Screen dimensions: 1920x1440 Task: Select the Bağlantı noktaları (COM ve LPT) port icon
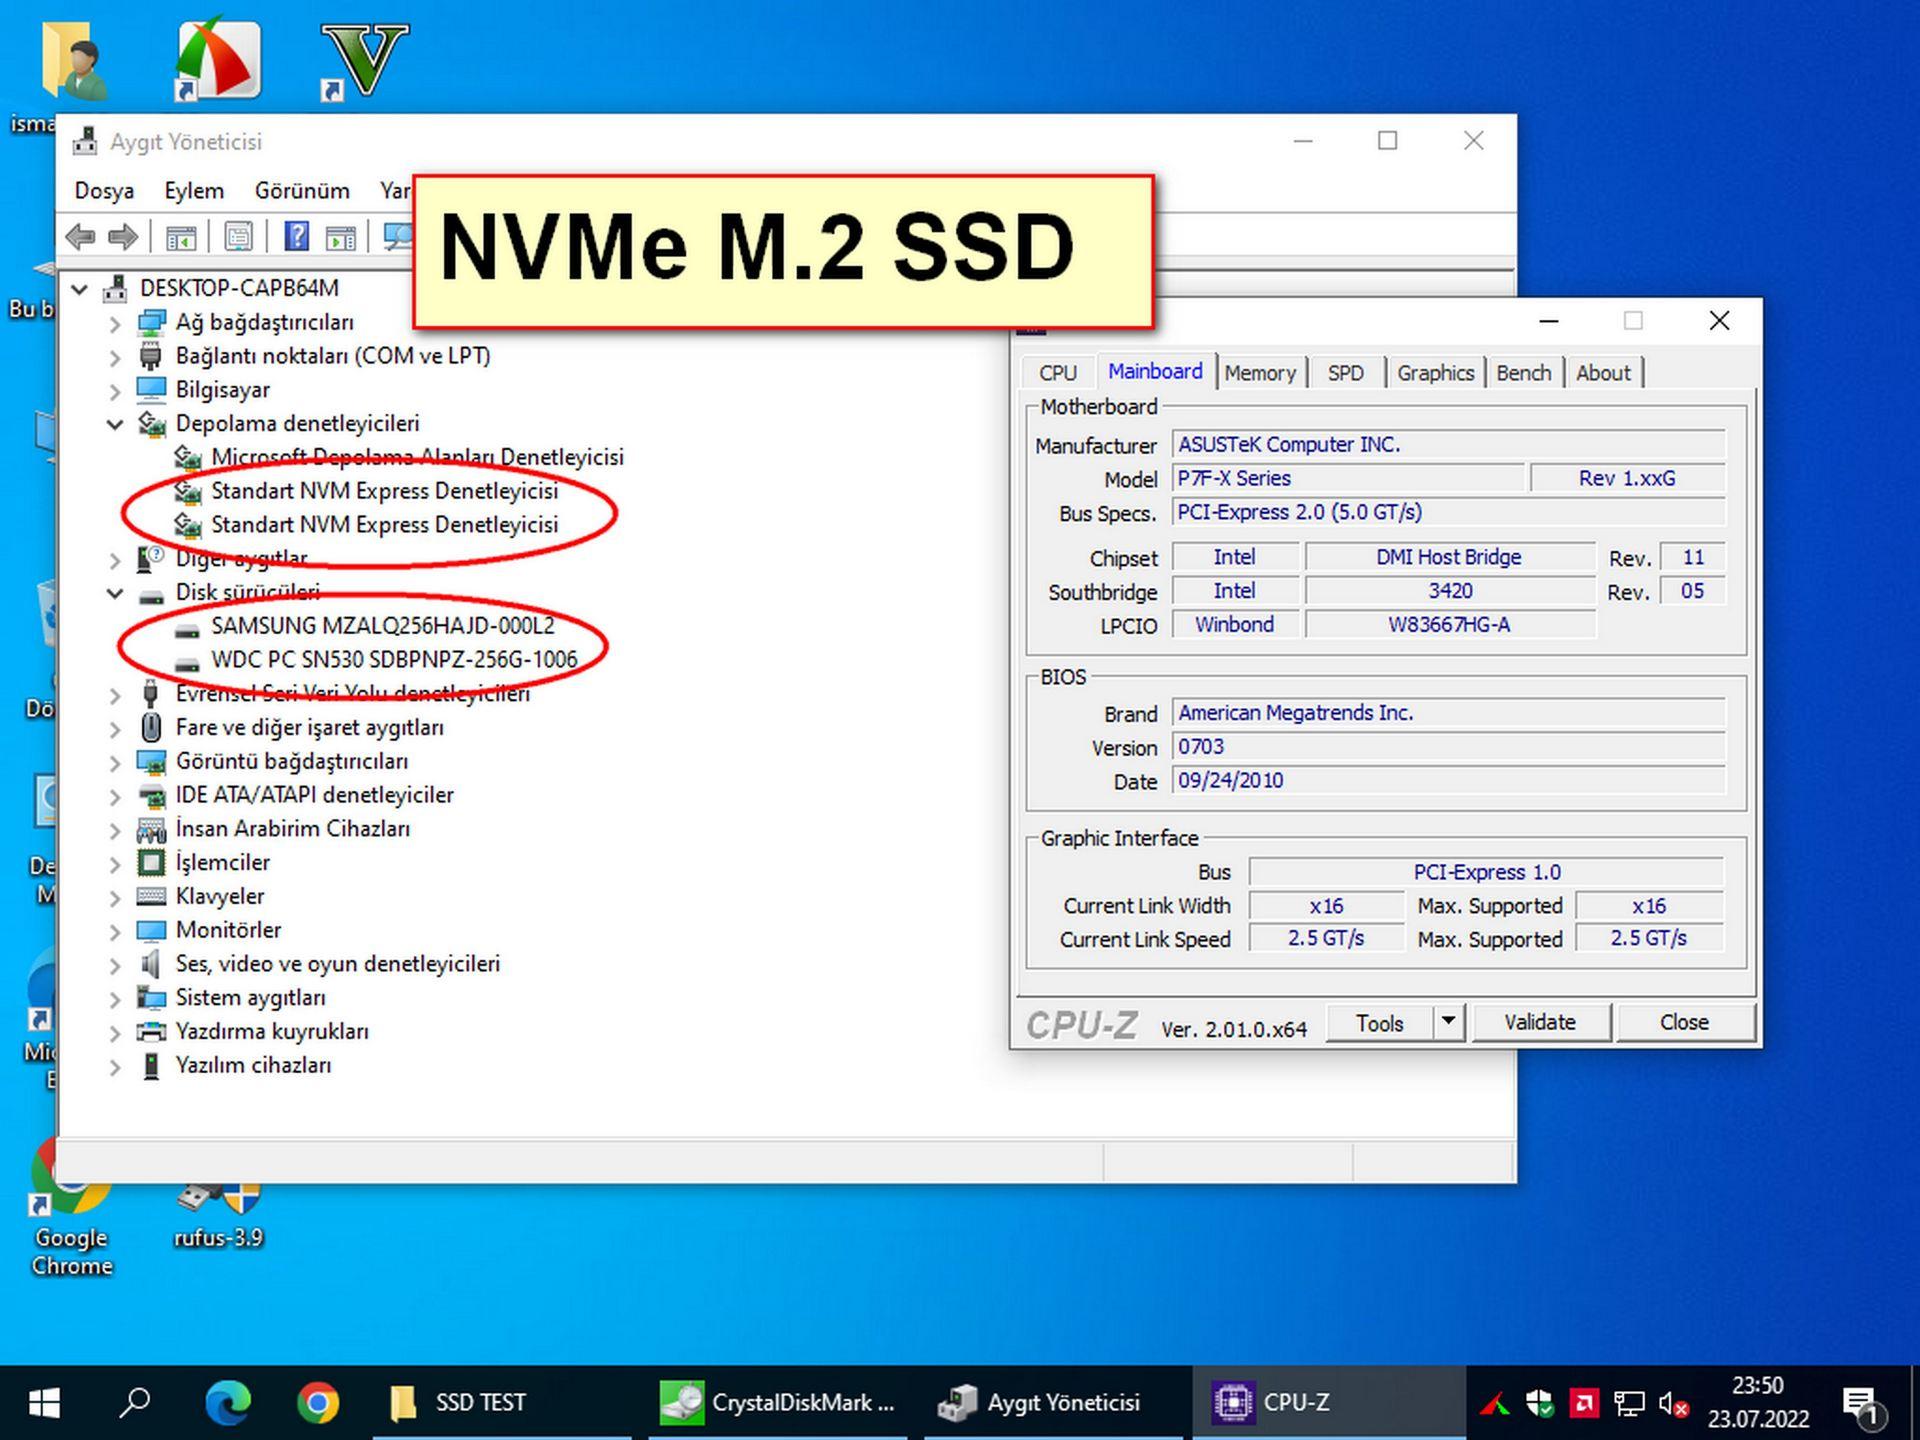click(x=151, y=356)
